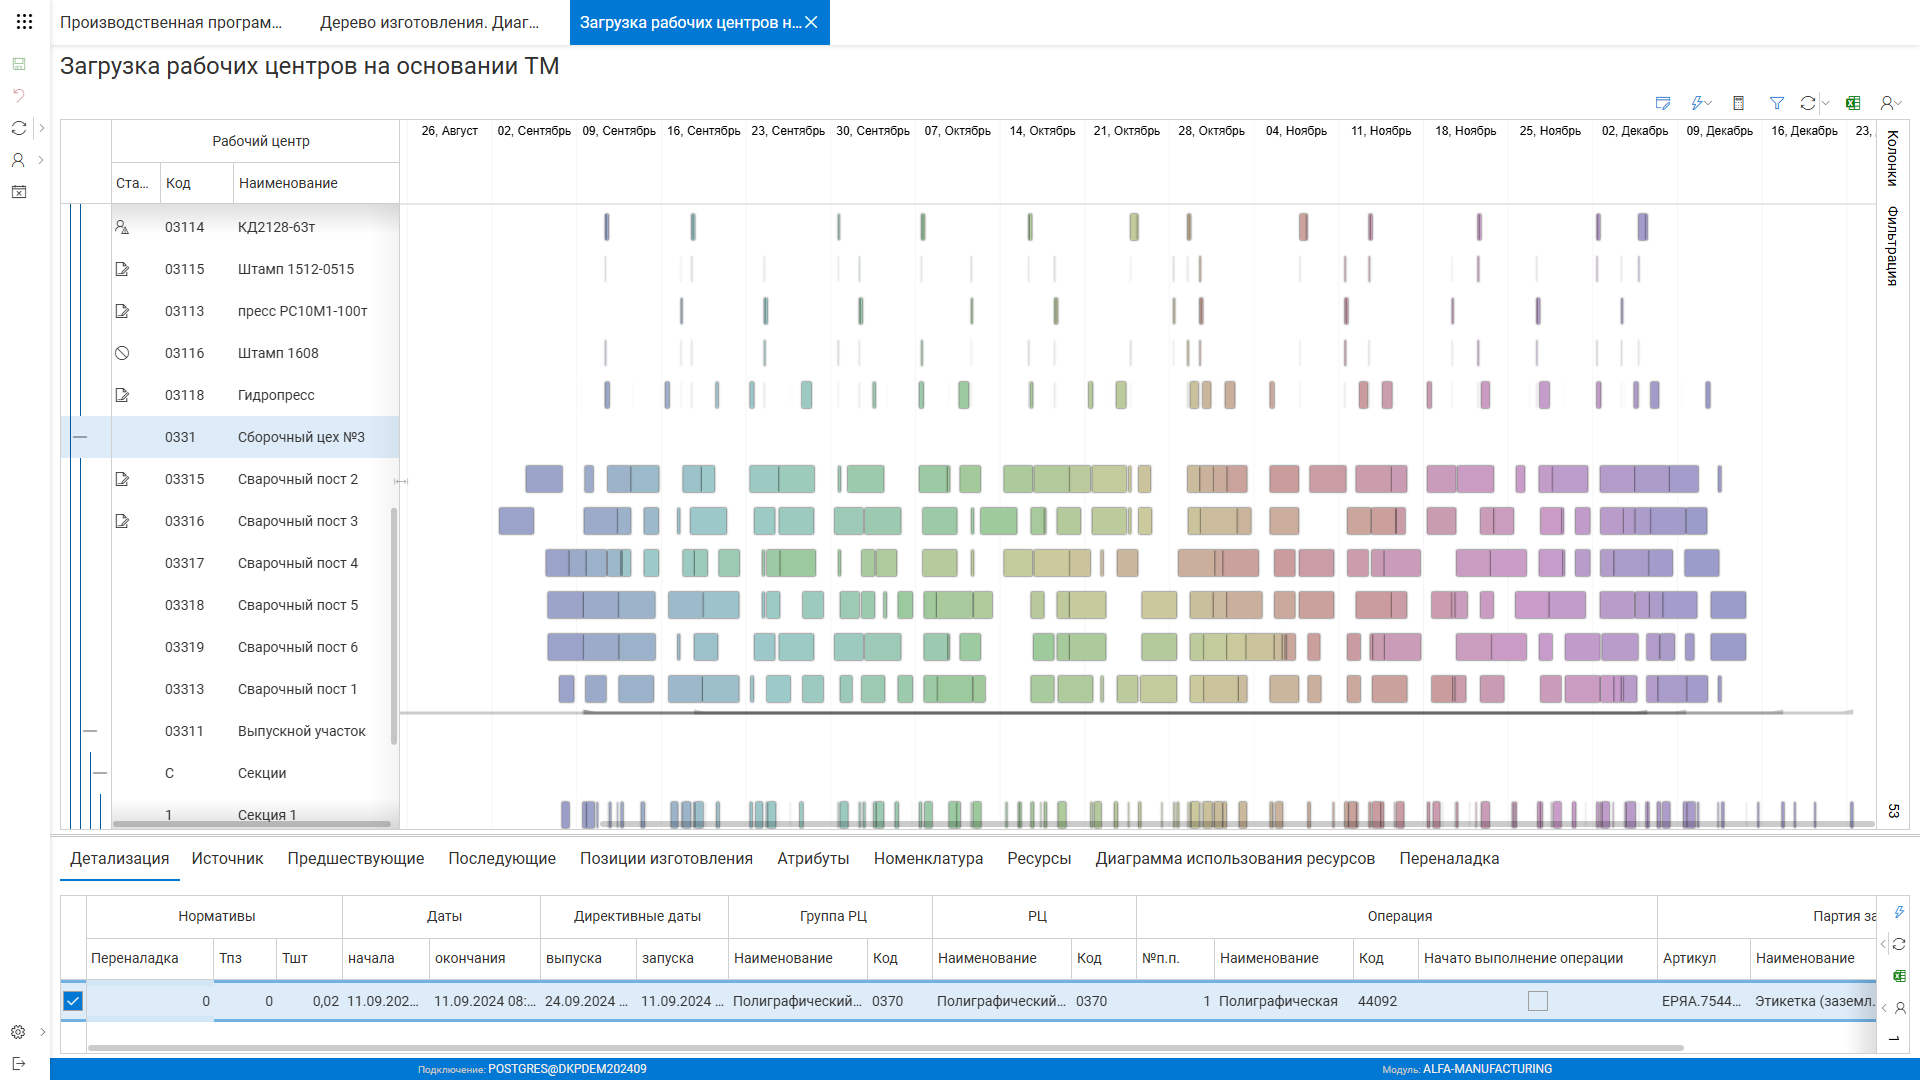Open the lightning actions dropdown

pyautogui.click(x=1701, y=103)
